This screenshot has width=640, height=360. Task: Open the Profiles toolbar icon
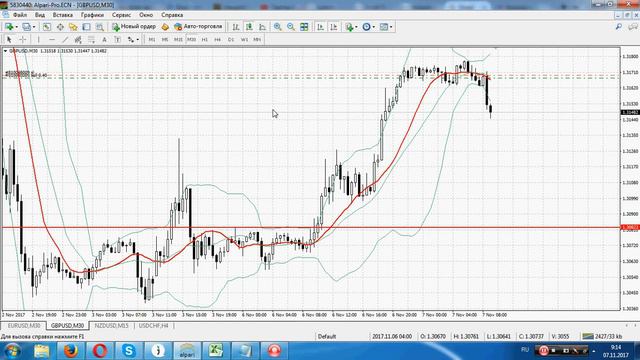(27, 27)
